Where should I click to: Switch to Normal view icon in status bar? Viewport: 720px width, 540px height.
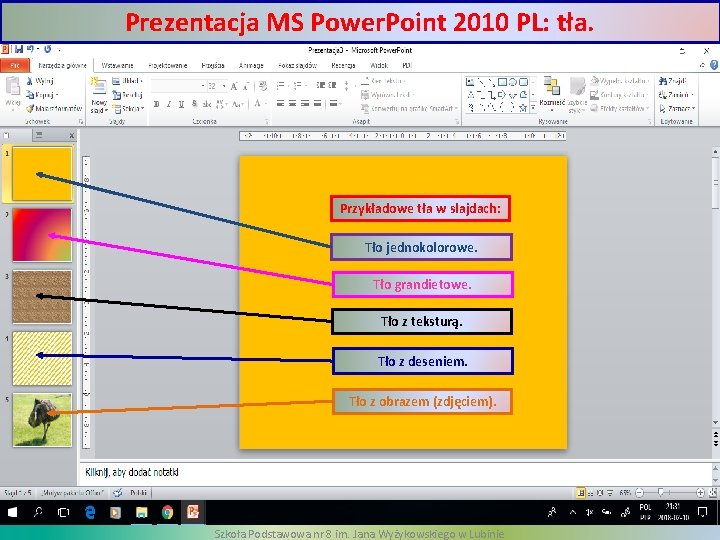(581, 493)
